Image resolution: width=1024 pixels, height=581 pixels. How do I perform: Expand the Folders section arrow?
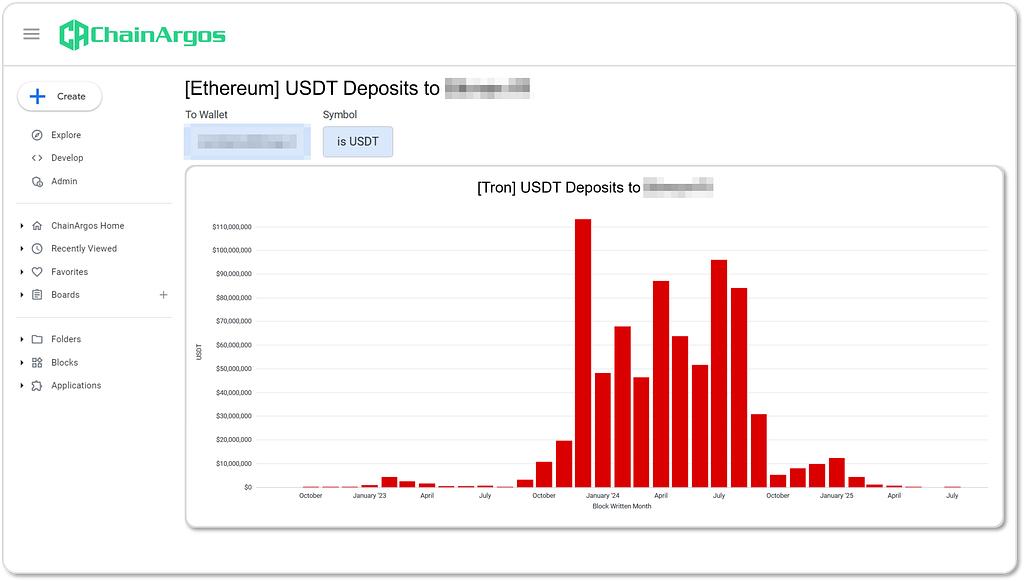(x=22, y=340)
